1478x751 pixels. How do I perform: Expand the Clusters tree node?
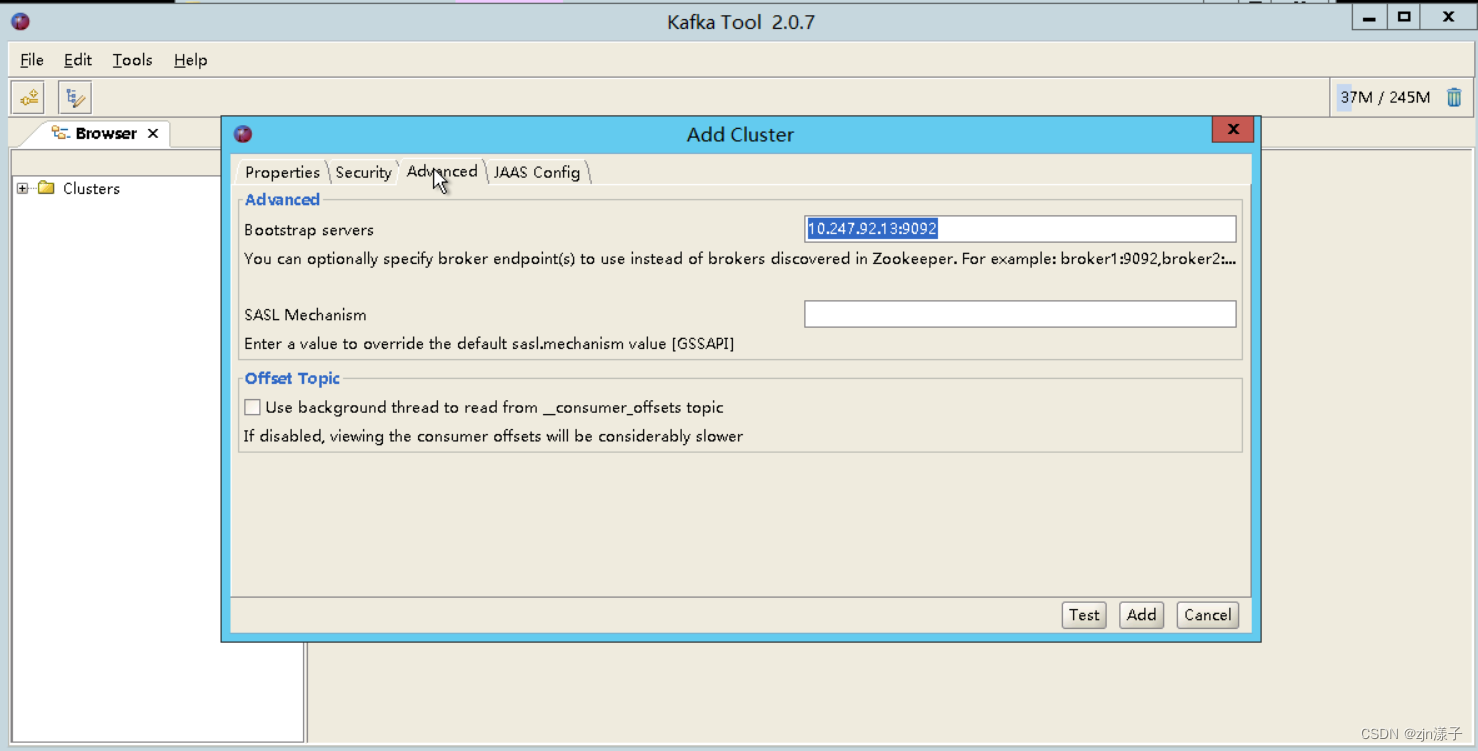click(x=22, y=188)
